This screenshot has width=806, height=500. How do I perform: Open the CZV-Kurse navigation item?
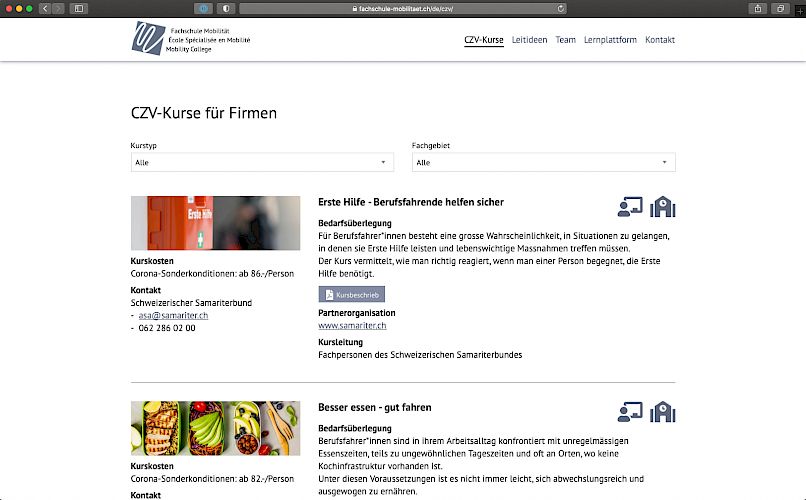click(x=484, y=40)
